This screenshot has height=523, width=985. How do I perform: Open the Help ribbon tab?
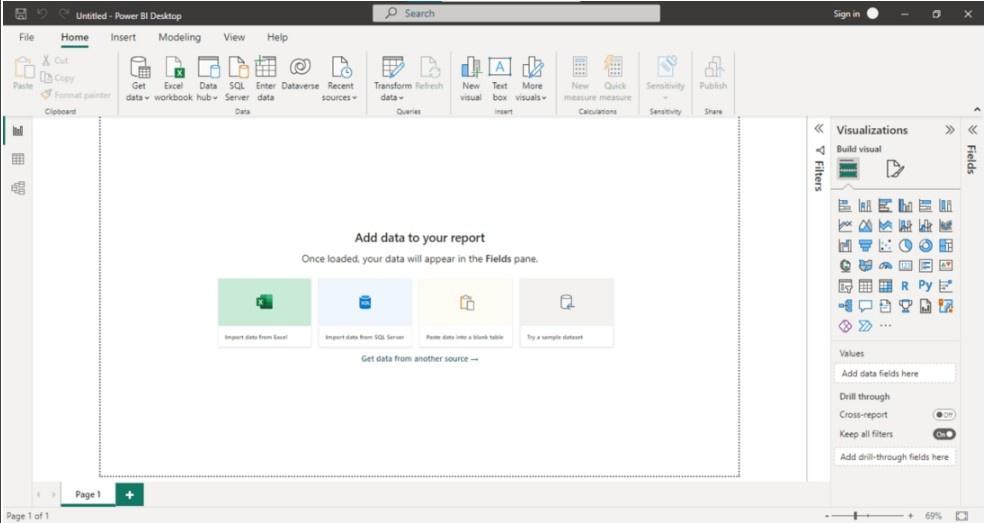277,37
